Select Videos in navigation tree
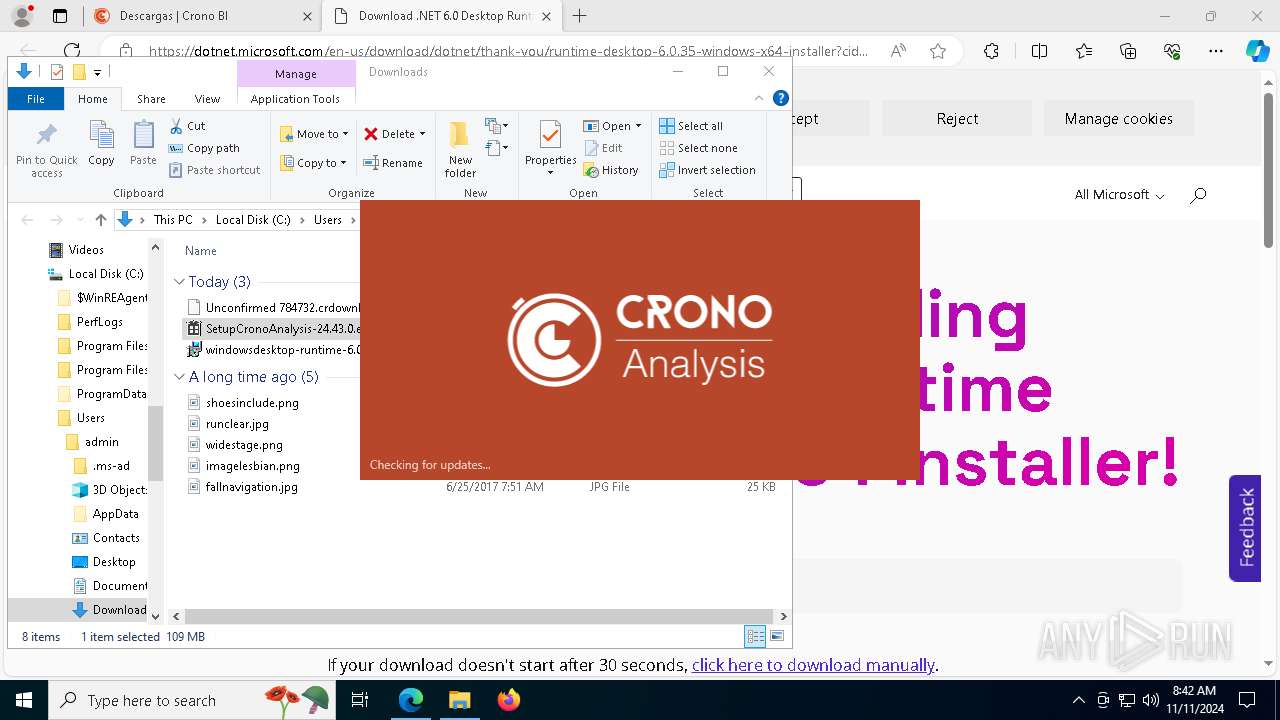 tap(86, 250)
